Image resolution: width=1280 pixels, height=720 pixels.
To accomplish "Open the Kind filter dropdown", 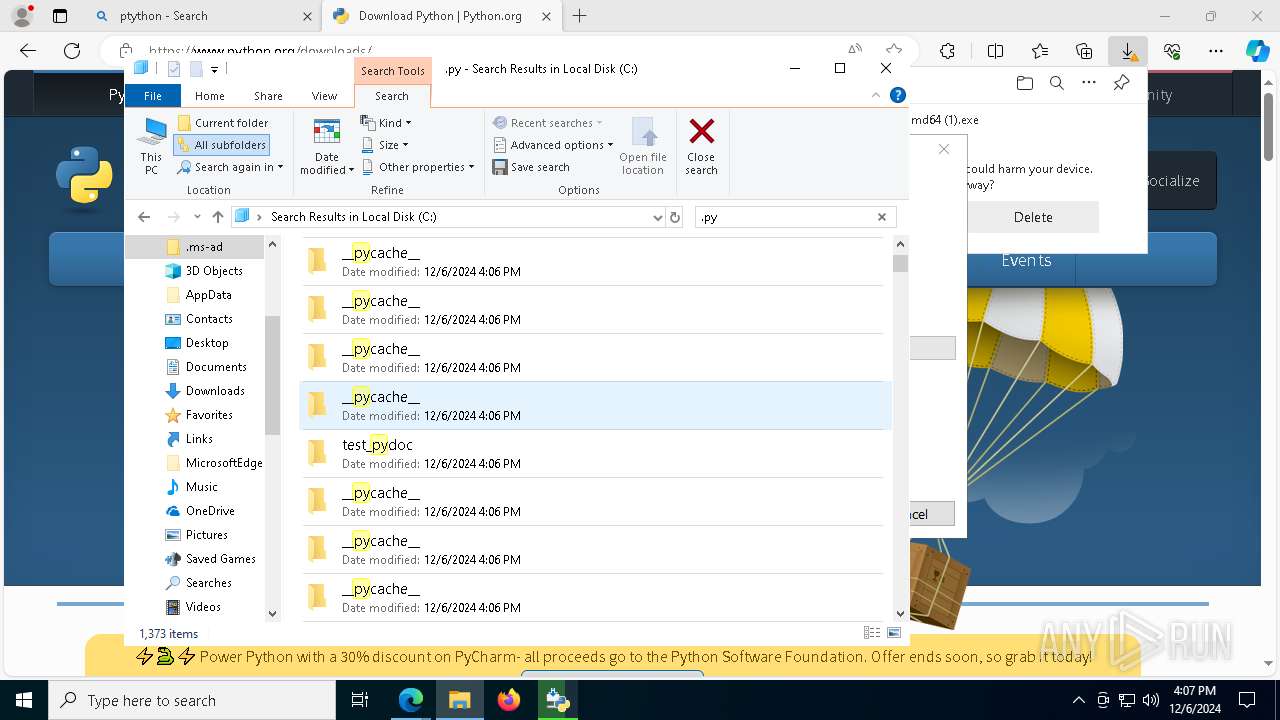I will pos(386,123).
